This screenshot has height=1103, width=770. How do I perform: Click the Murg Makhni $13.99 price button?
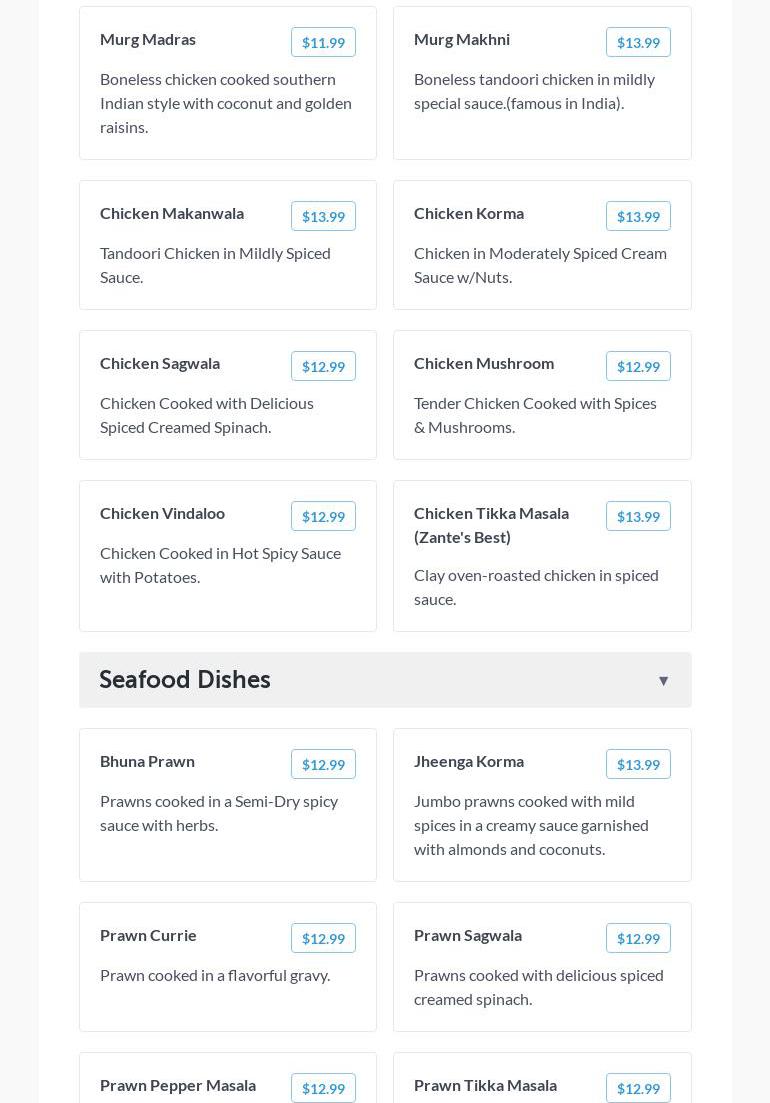tap(638, 42)
